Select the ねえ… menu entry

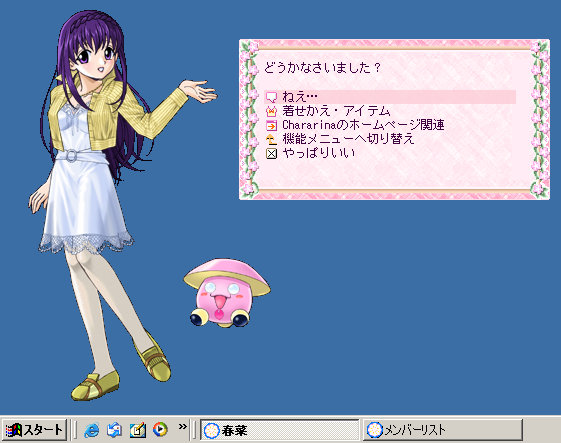[390, 97]
